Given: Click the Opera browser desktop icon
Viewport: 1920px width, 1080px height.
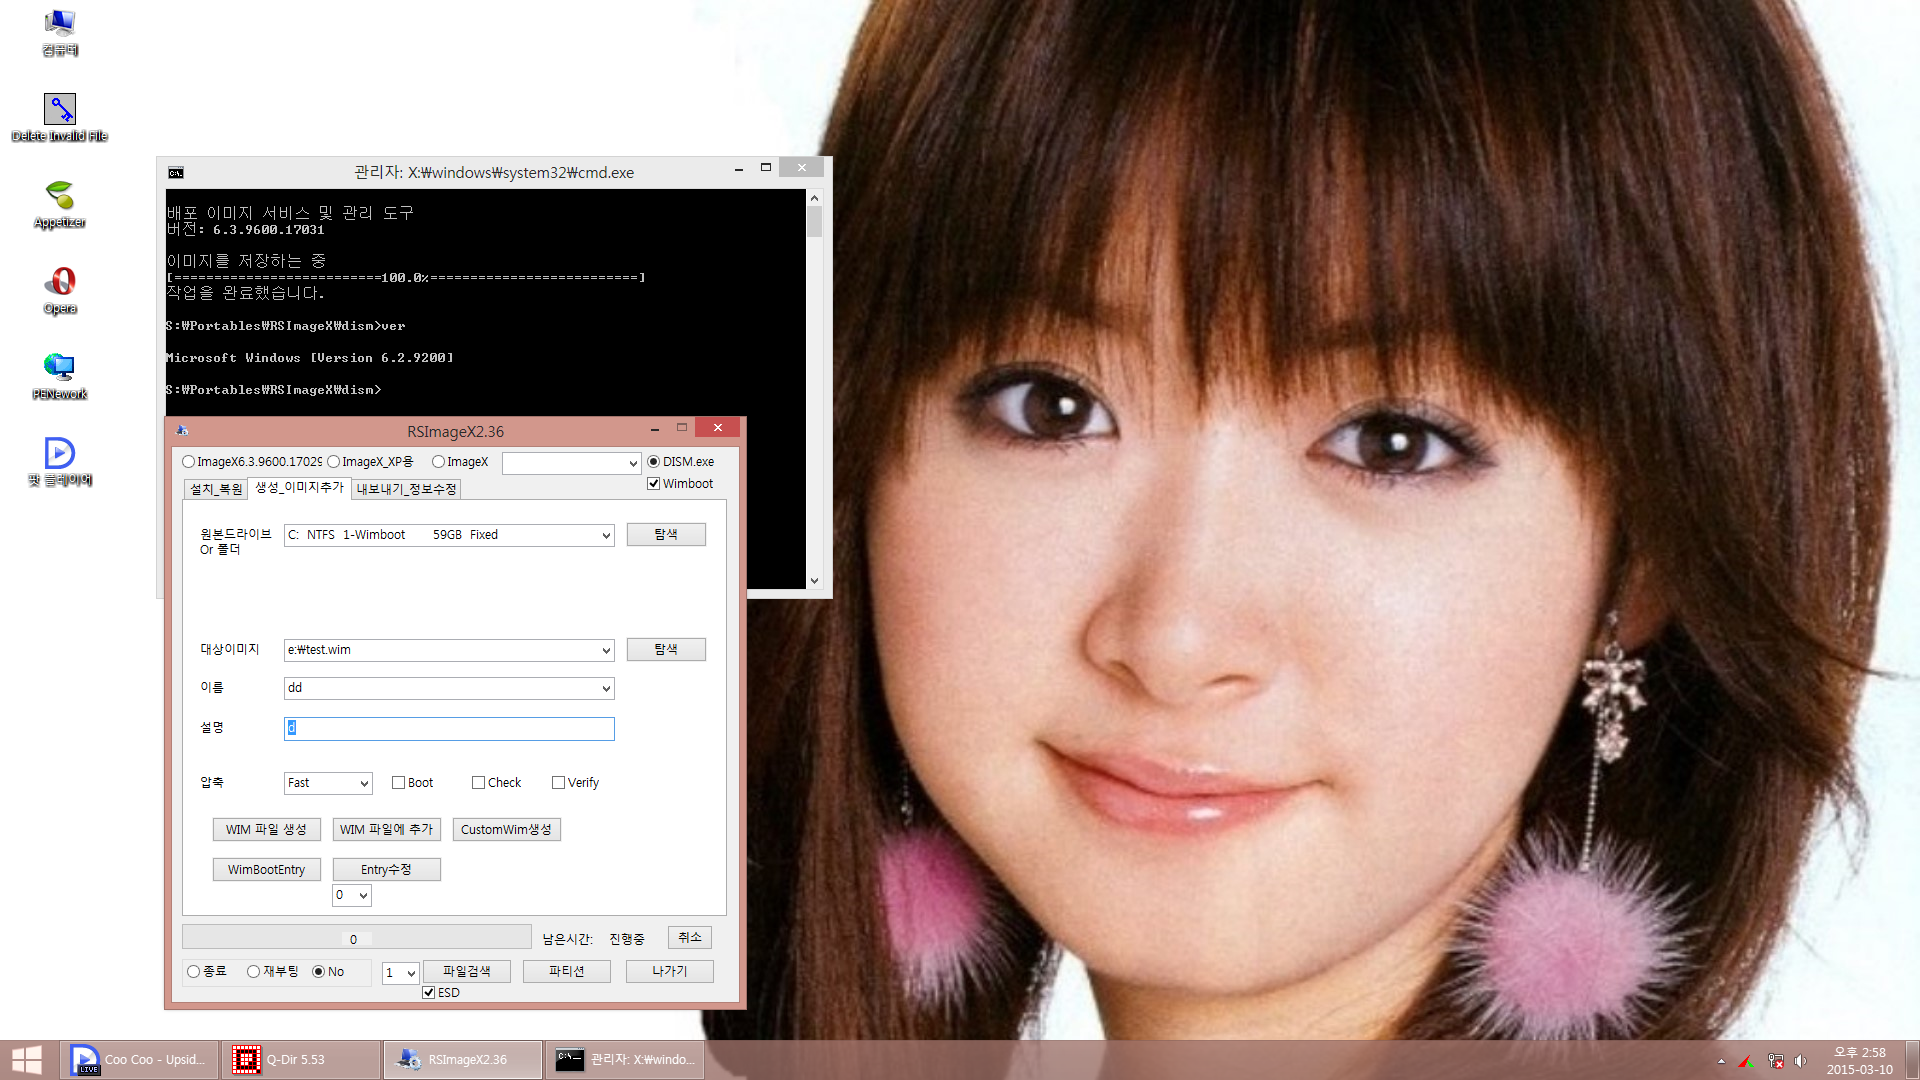Looking at the screenshot, I should click(x=59, y=280).
